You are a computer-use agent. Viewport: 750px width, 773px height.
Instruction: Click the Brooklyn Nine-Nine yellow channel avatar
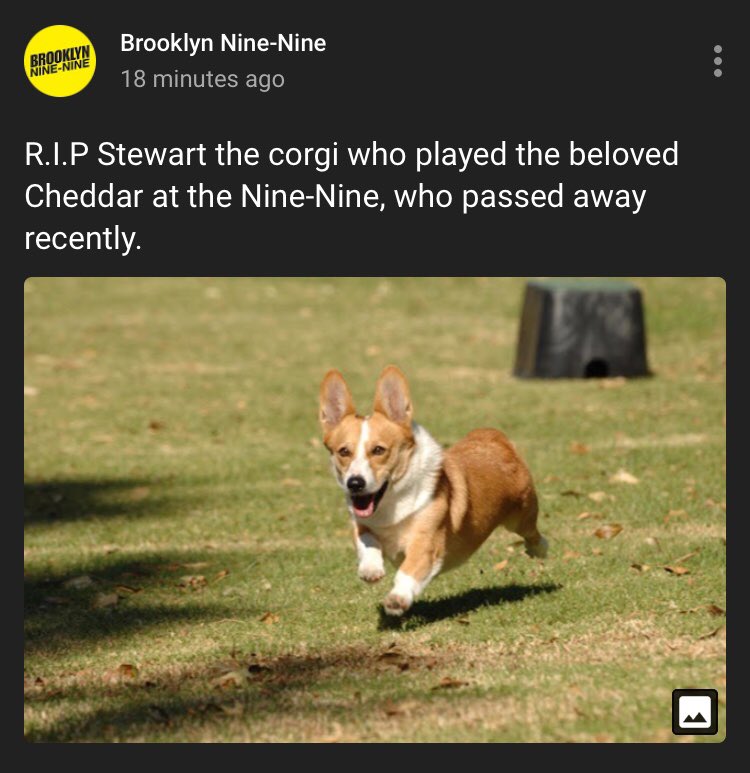click(x=60, y=61)
